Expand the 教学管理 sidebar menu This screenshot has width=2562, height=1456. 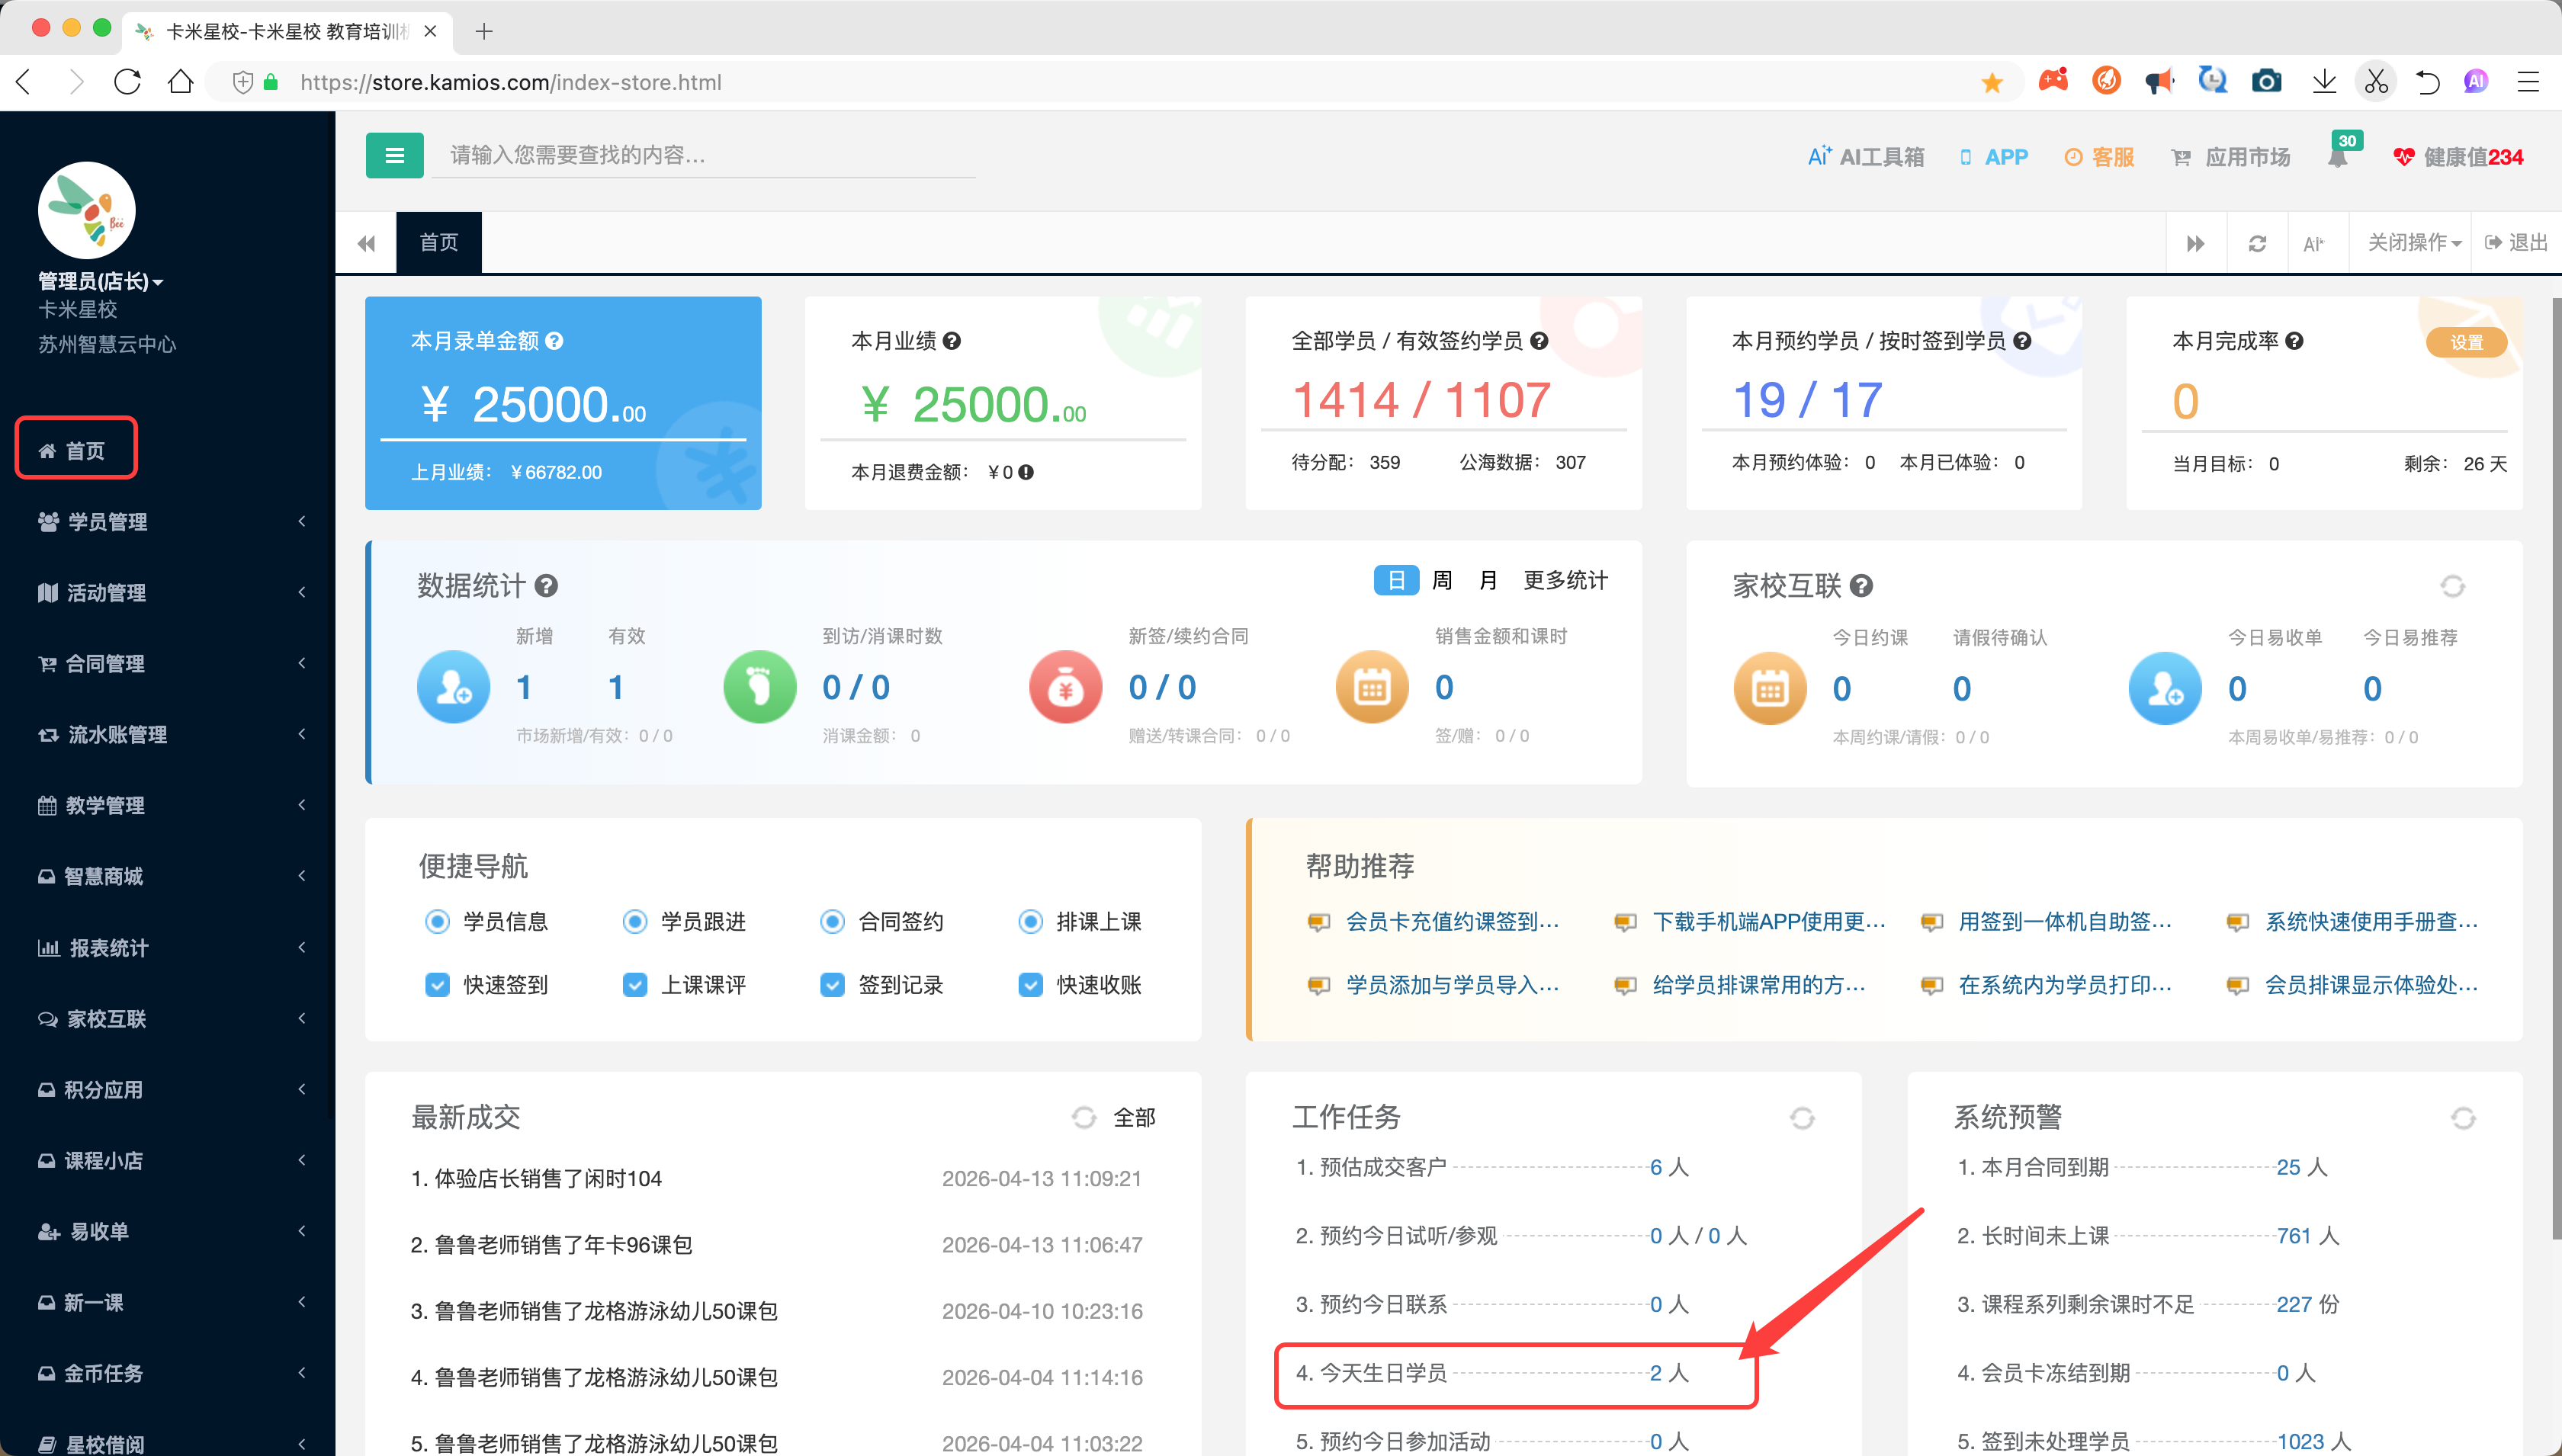coord(168,805)
